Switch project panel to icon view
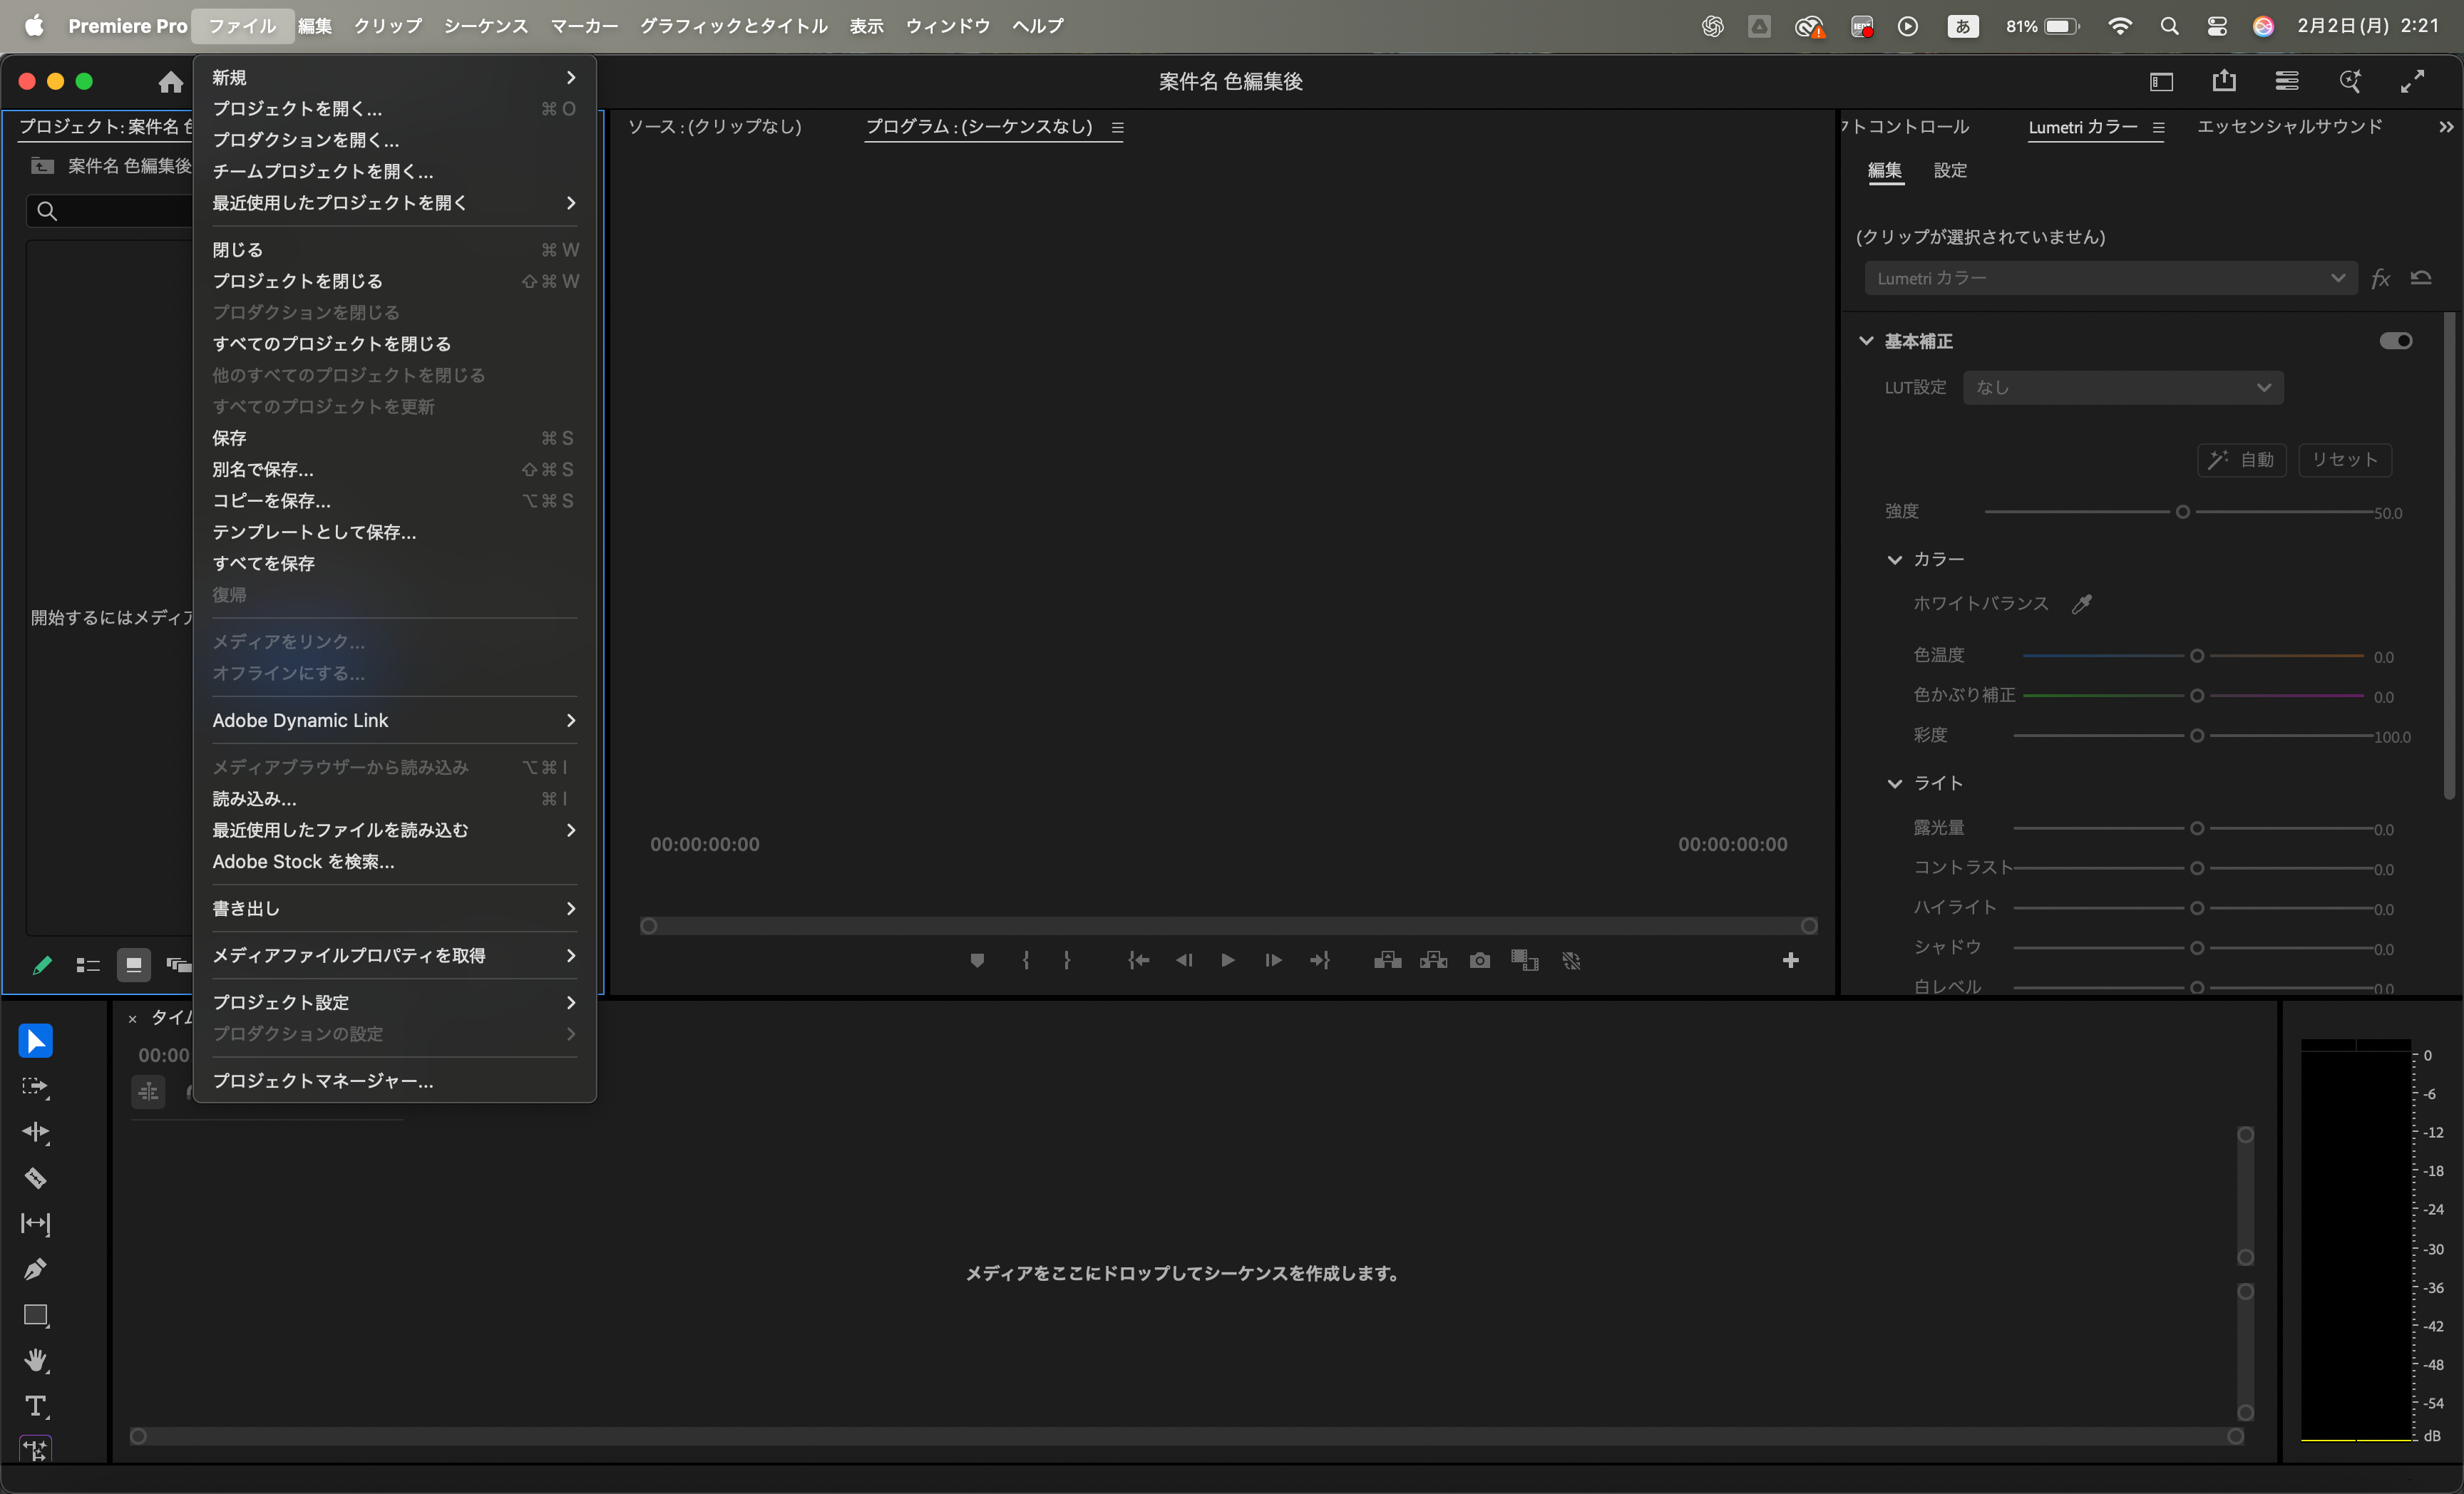 click(133, 964)
